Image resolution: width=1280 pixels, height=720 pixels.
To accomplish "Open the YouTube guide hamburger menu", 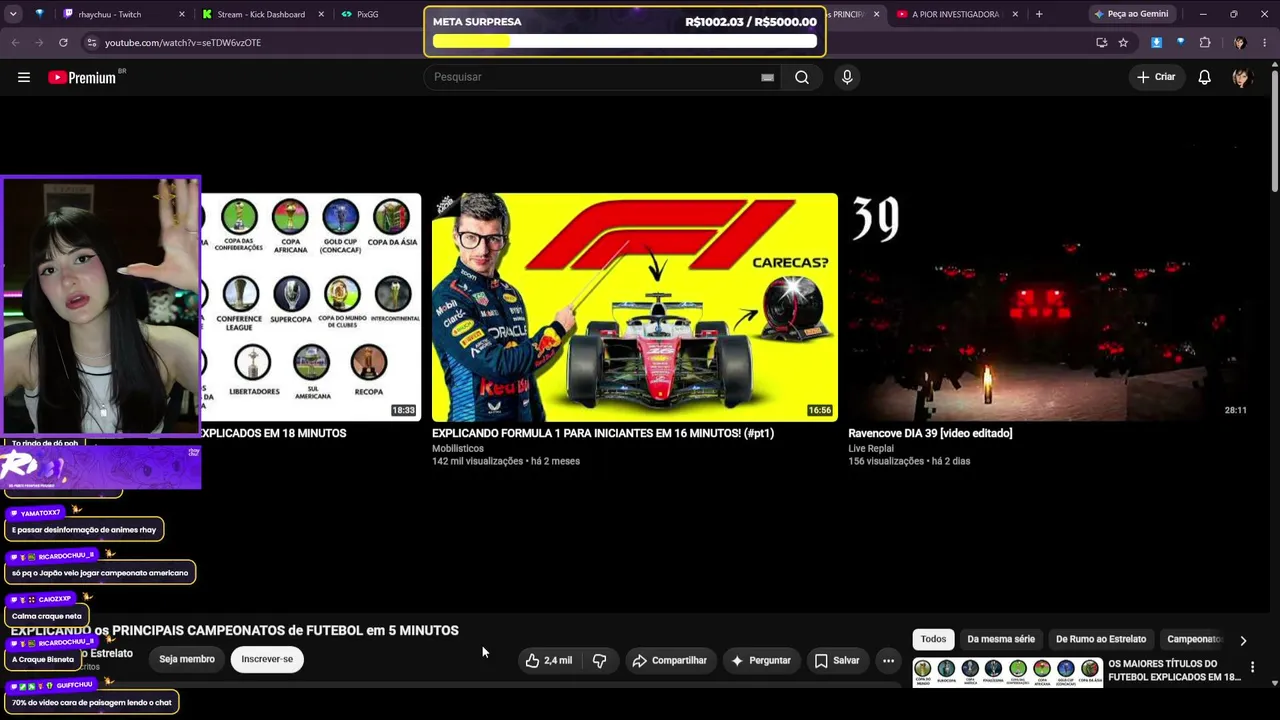I will click(x=24, y=77).
